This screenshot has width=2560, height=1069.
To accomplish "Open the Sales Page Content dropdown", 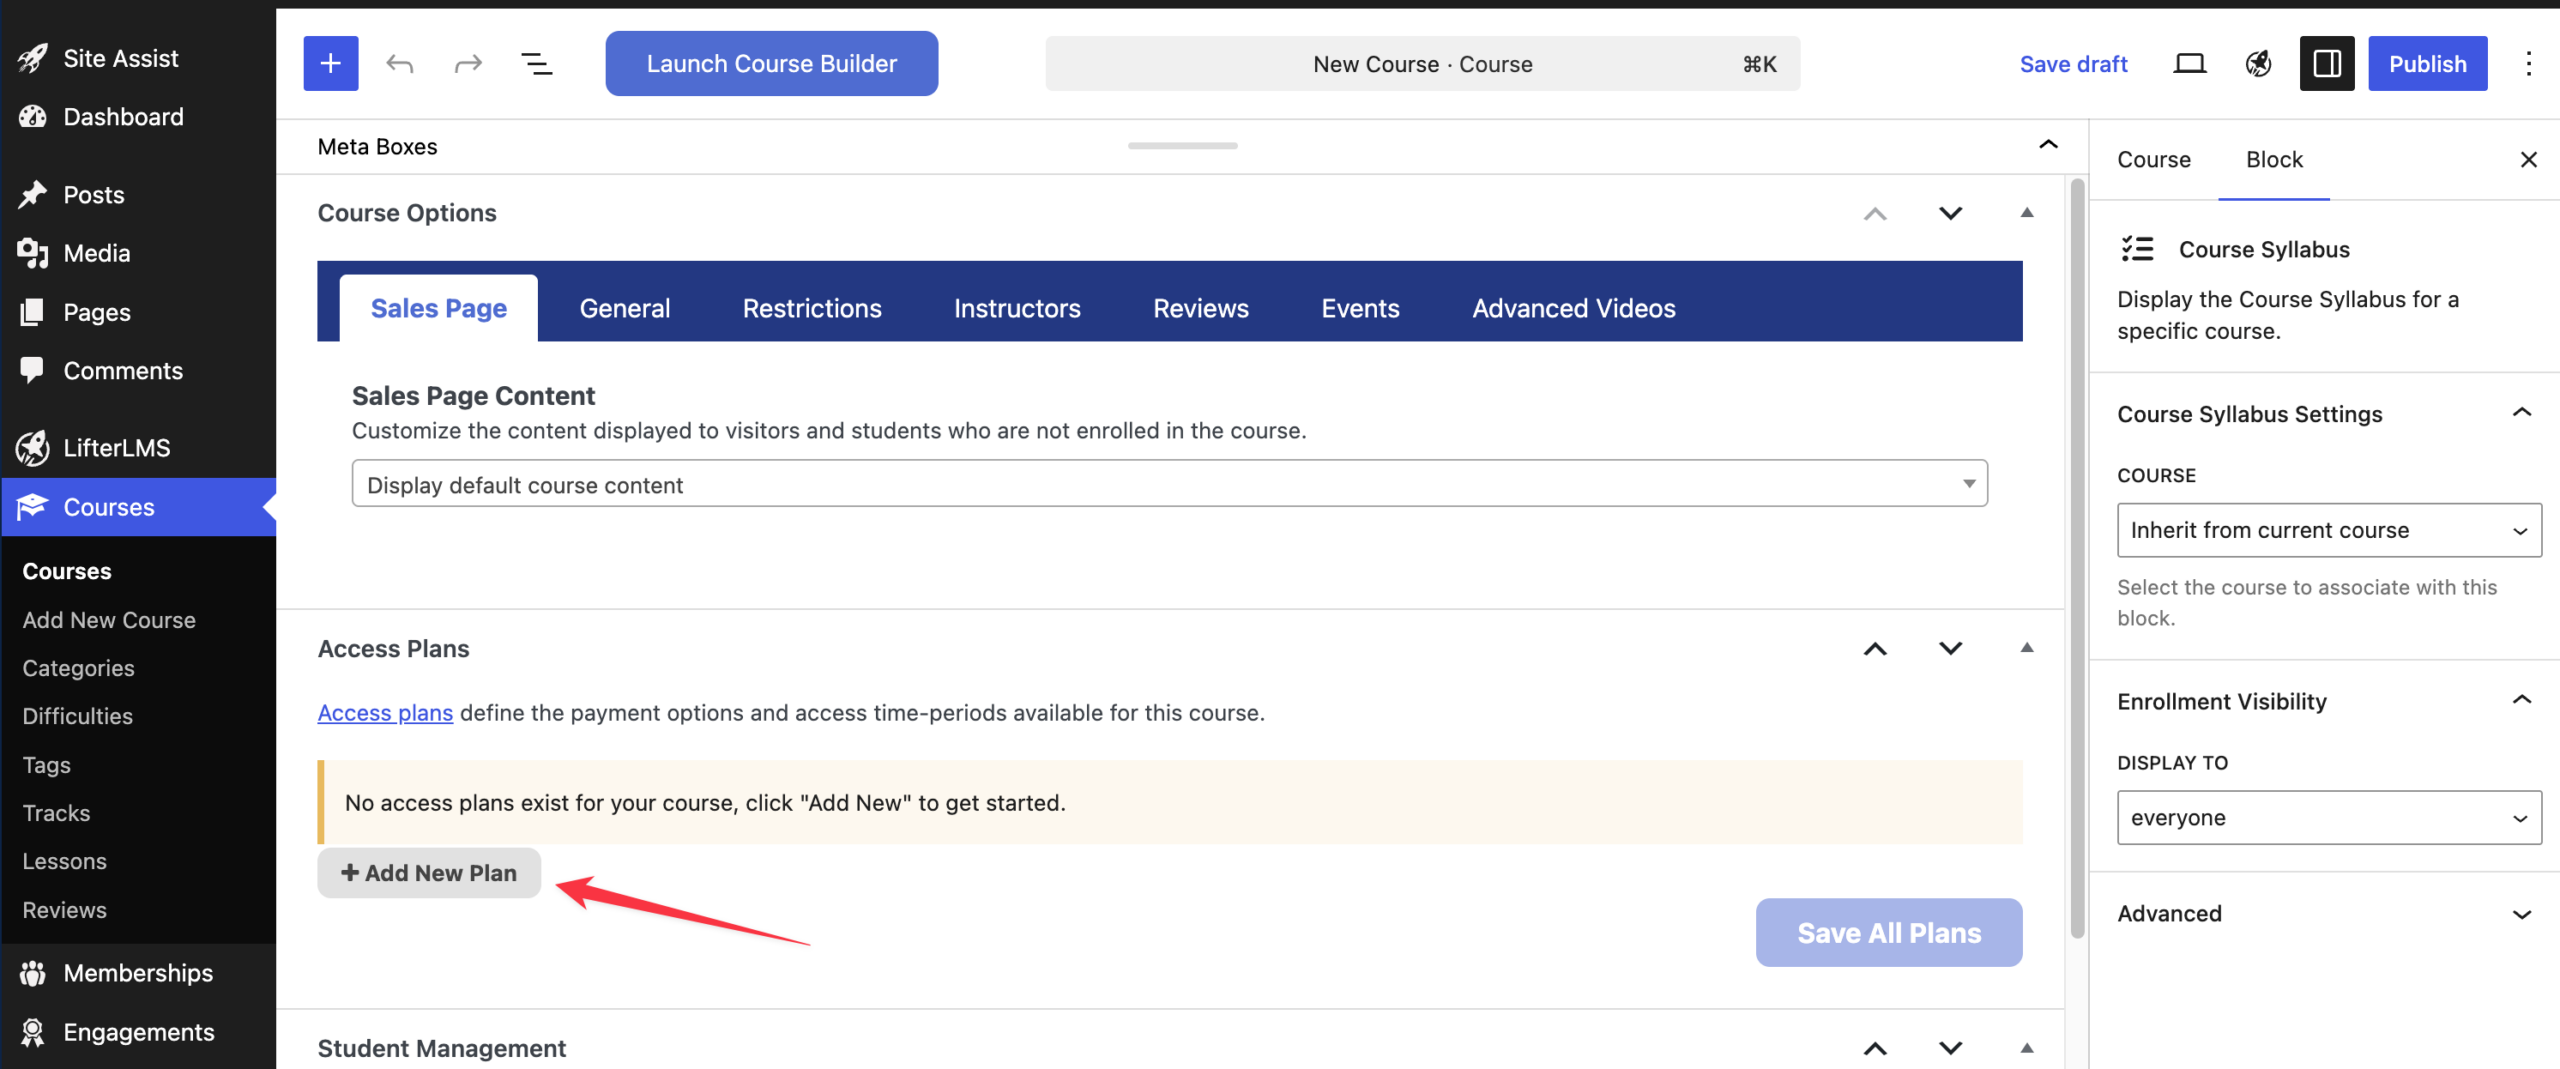I will click(1169, 484).
